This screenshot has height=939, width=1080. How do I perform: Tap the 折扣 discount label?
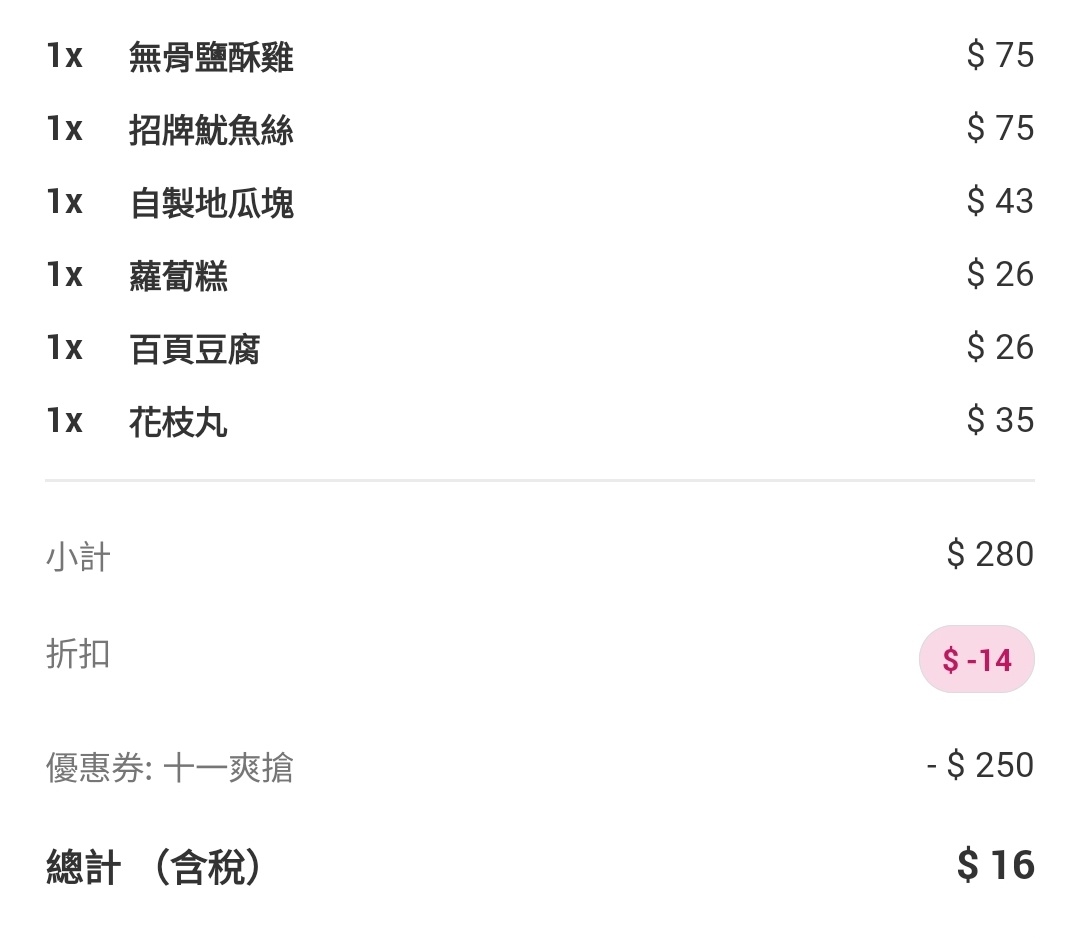pos(78,655)
